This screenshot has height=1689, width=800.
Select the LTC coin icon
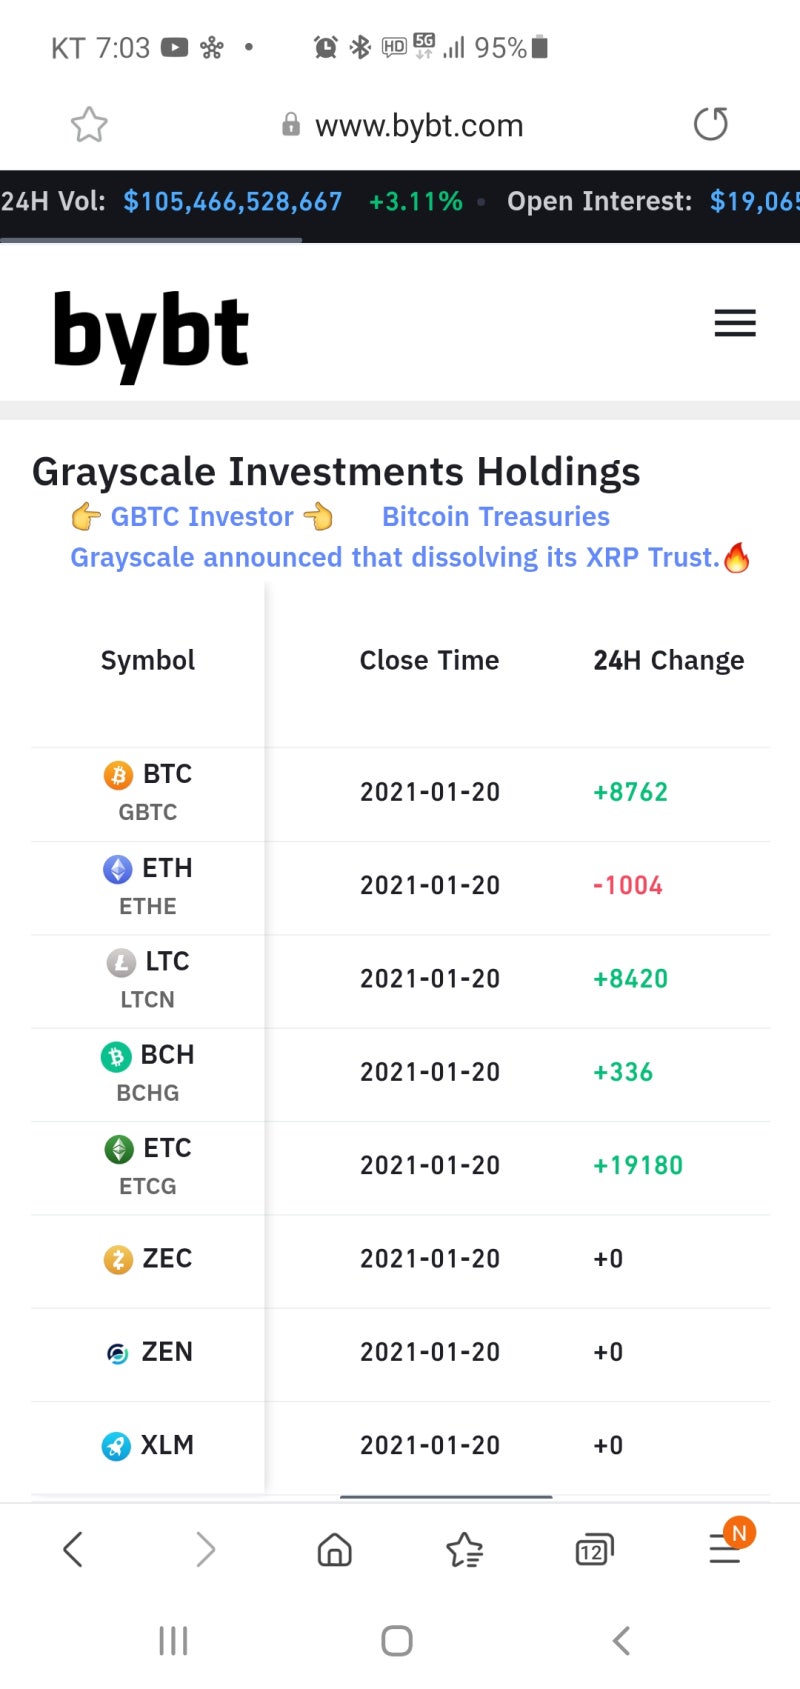[x=121, y=962]
